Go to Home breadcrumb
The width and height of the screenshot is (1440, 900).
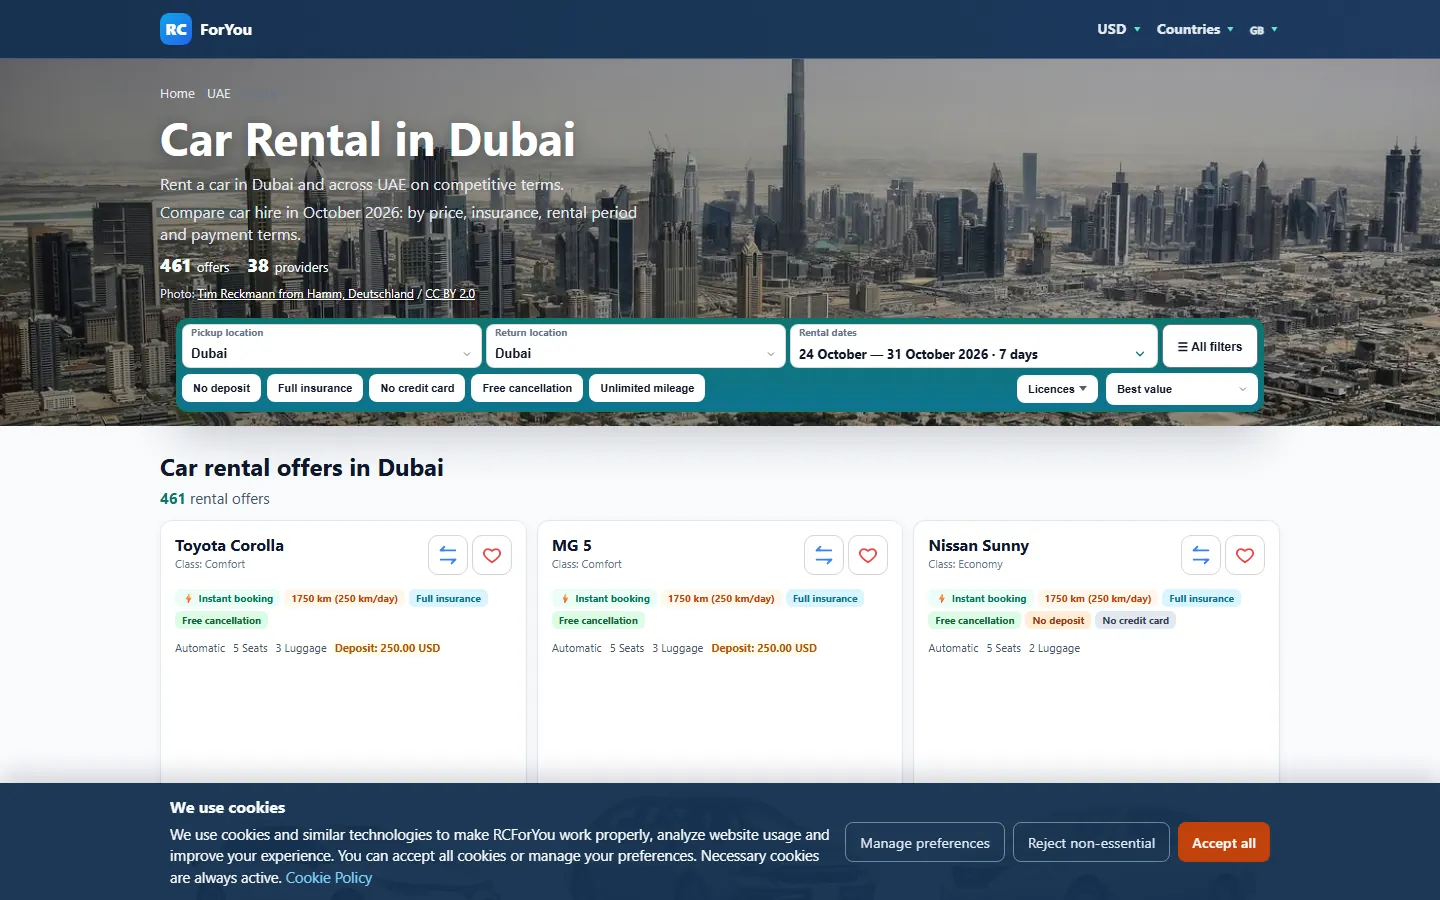coord(177,93)
